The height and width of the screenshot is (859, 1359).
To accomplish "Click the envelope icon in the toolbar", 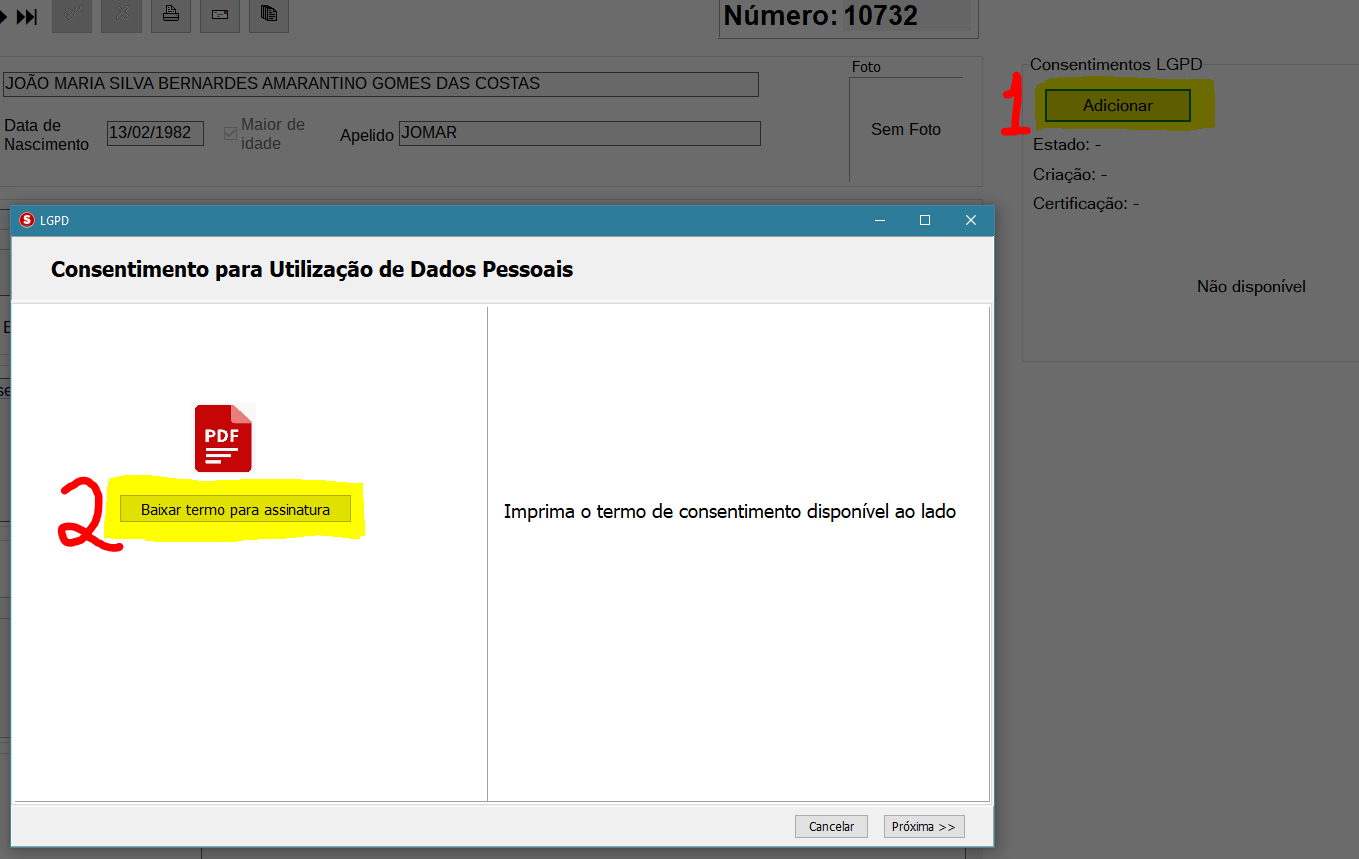I will point(220,14).
